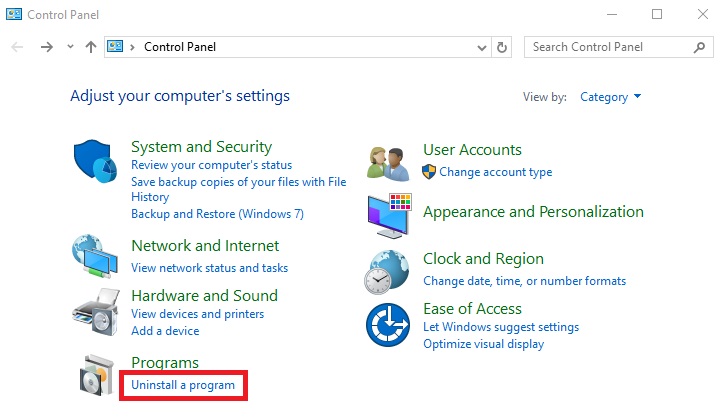The image size is (720, 420).
Task: Go up one folder level
Action: [x=91, y=47]
